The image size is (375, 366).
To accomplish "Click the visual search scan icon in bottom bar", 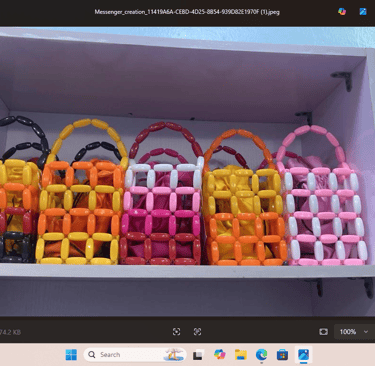I will [x=176, y=332].
